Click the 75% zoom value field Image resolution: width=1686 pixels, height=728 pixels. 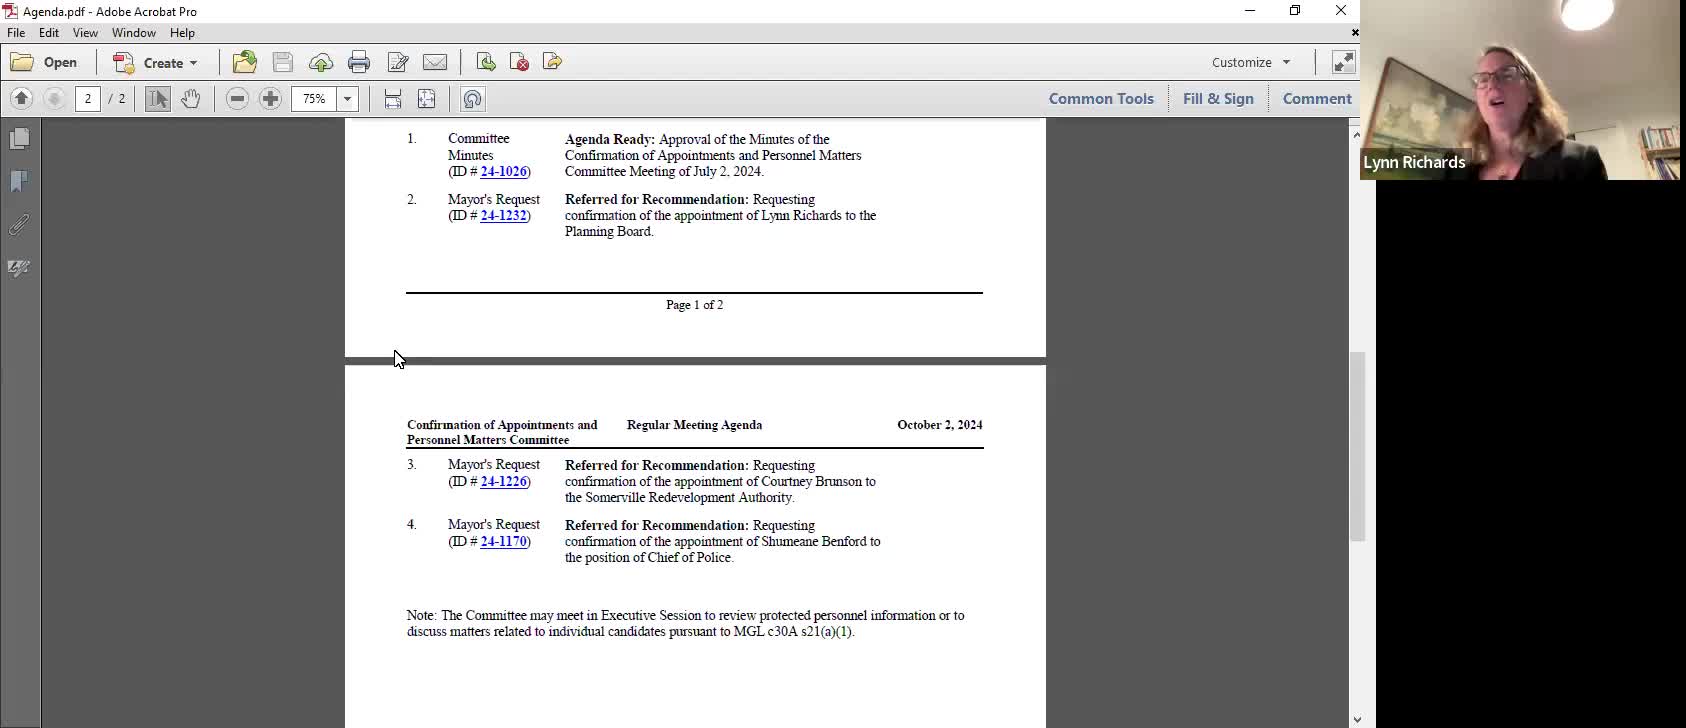click(314, 98)
